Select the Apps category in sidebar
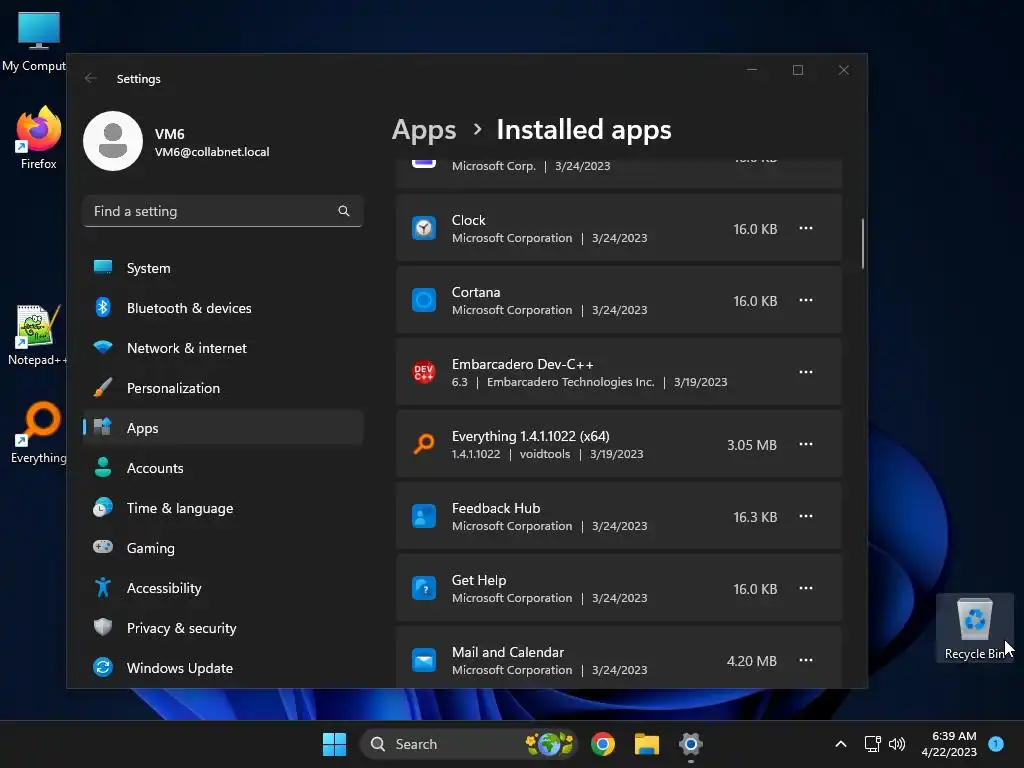The height and width of the screenshot is (768, 1024). click(223, 428)
